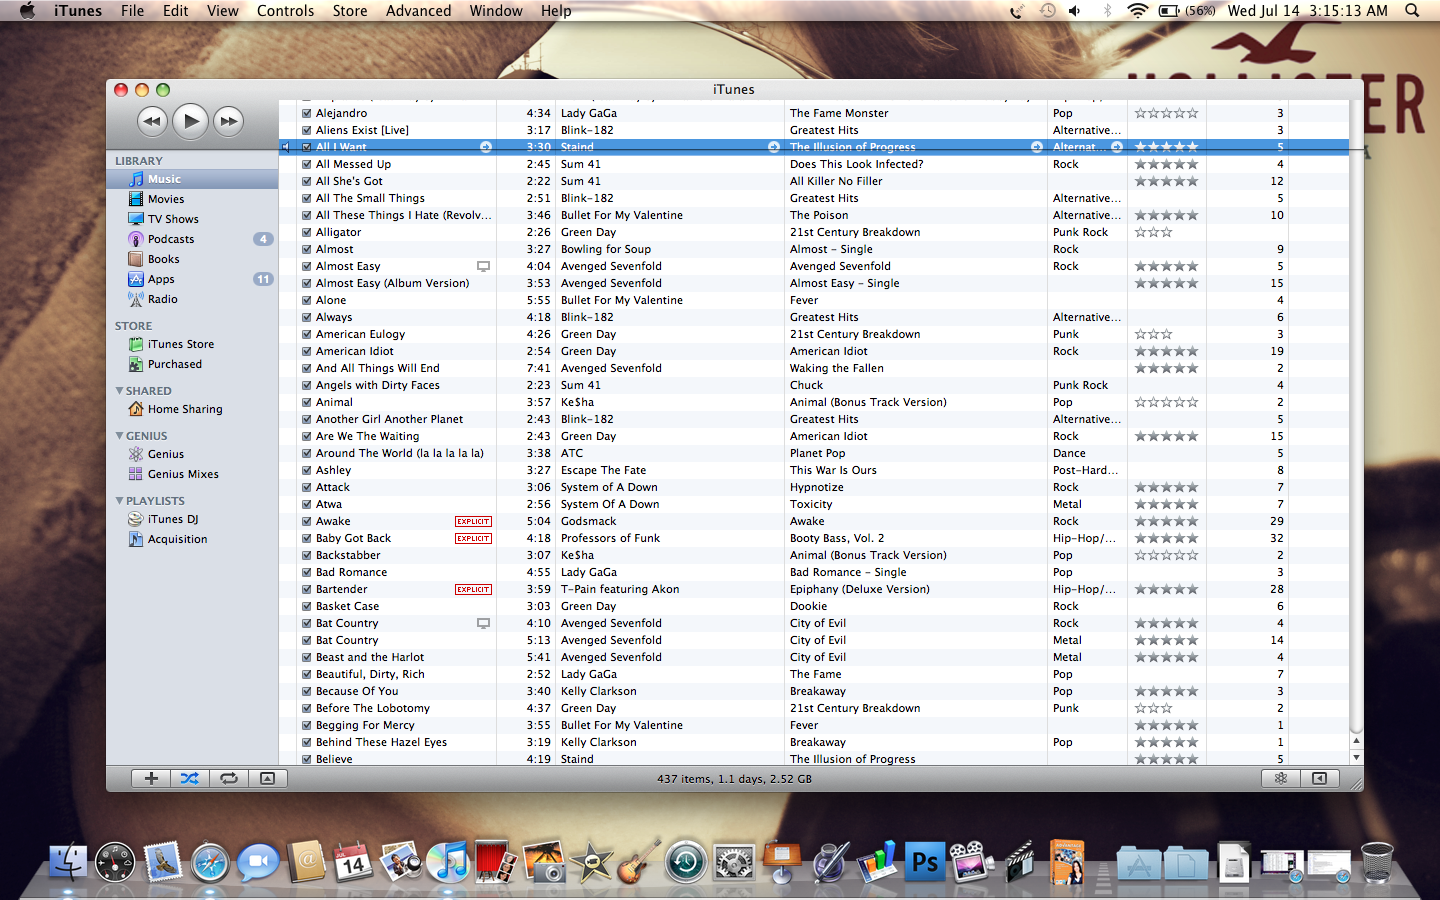Image resolution: width=1440 pixels, height=900 pixels.
Task: Uncheck the Bartender checkbox
Action: [x=307, y=589]
